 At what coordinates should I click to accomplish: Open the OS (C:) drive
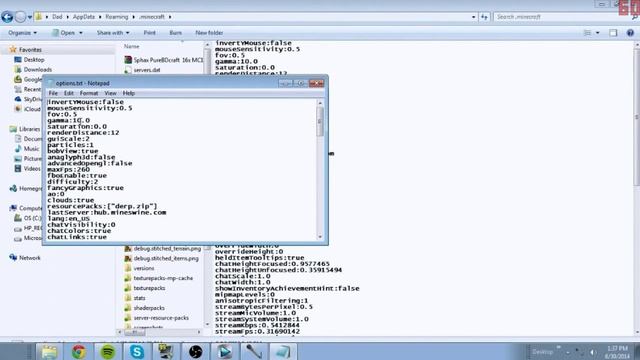32,218
